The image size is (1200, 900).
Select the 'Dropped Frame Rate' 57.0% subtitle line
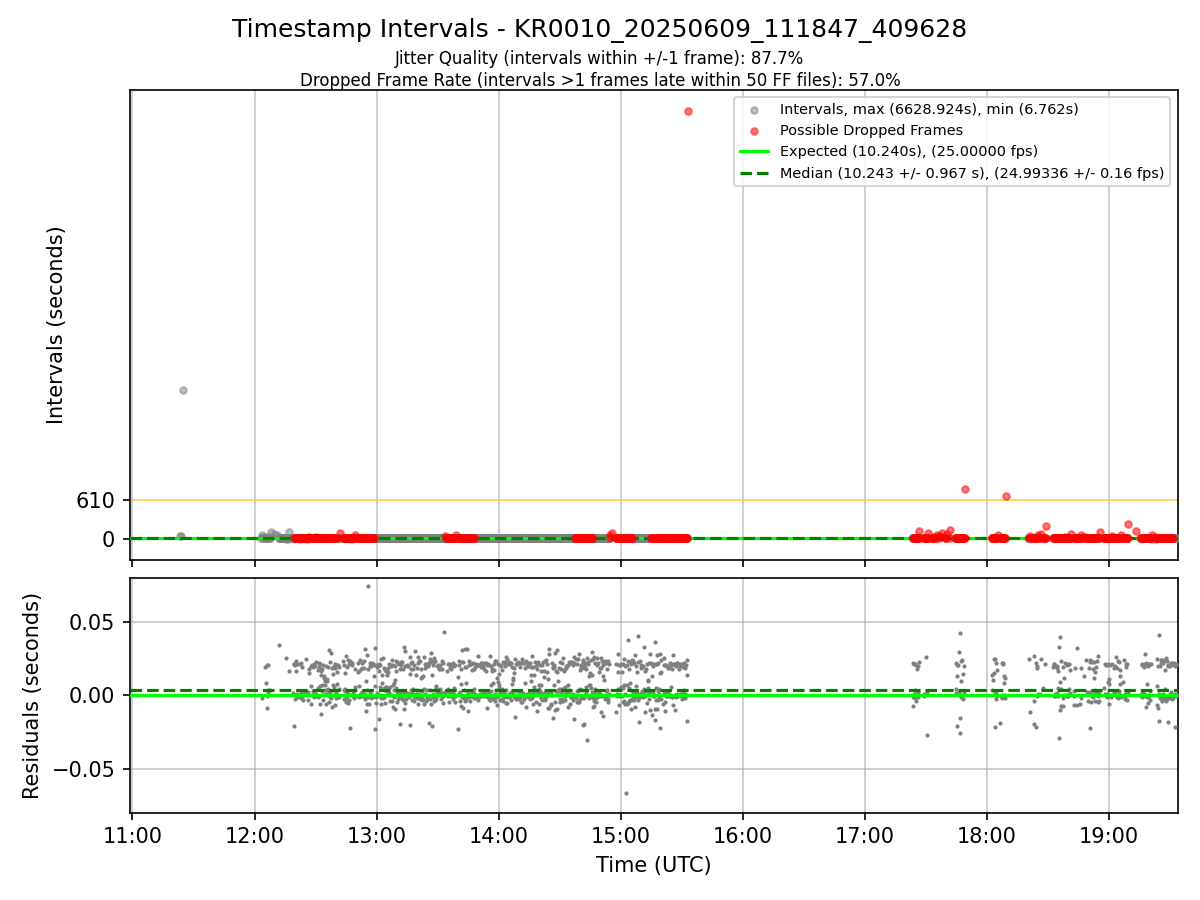600,80
